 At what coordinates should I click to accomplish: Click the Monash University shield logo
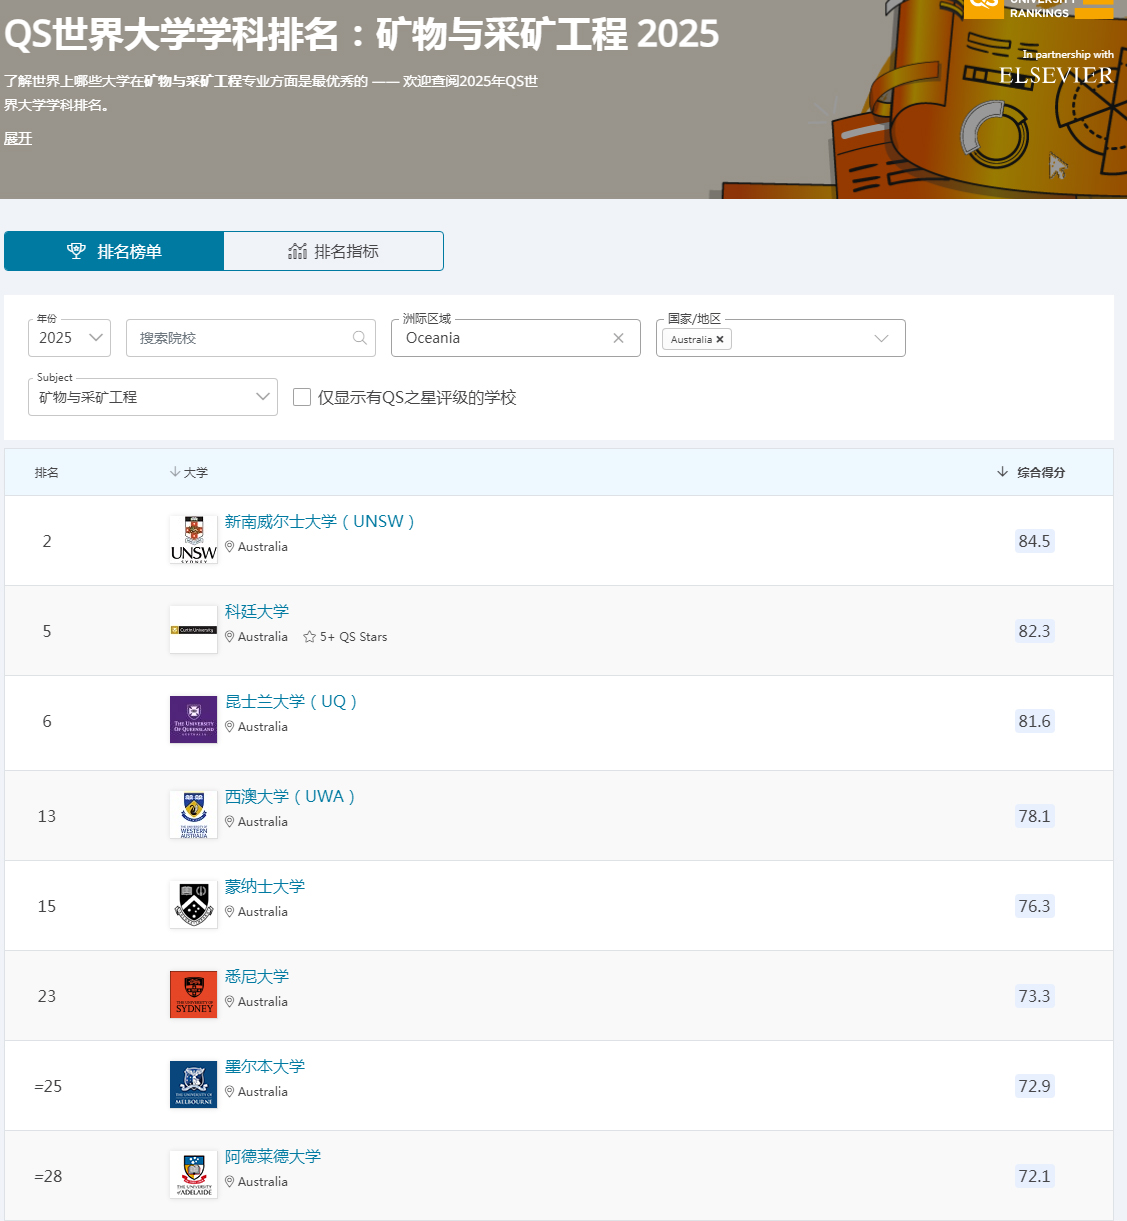point(193,905)
